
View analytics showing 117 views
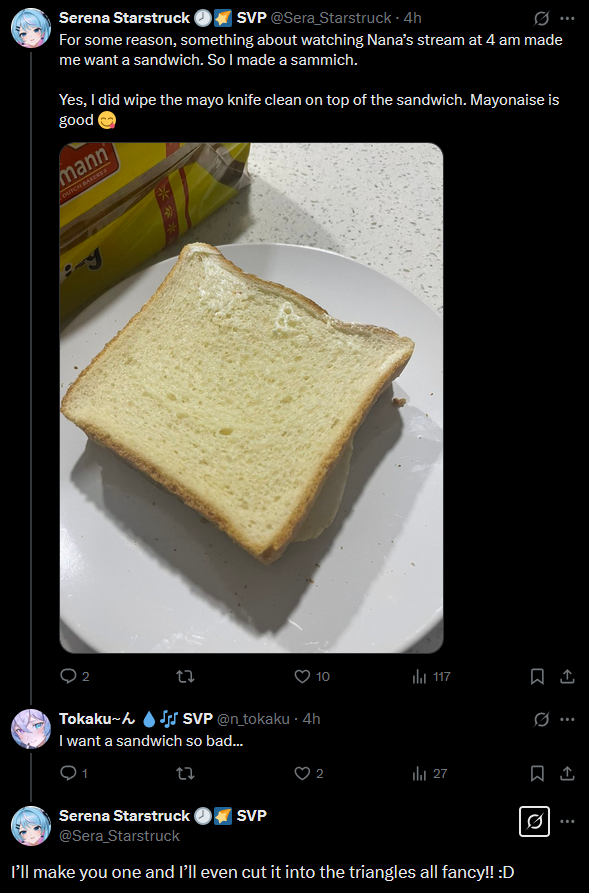(x=431, y=676)
